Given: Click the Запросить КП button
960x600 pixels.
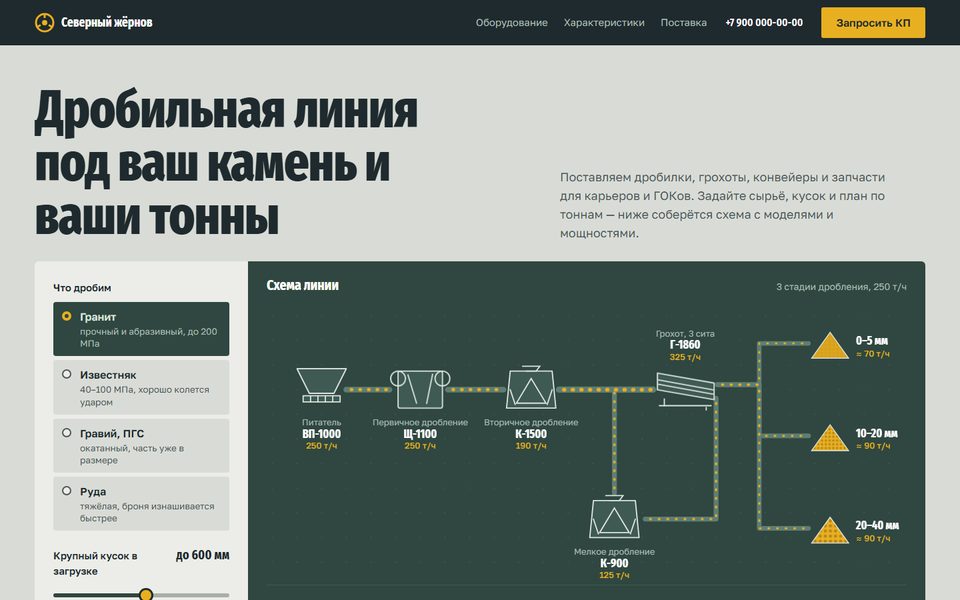Looking at the screenshot, I should pos(873,23).
